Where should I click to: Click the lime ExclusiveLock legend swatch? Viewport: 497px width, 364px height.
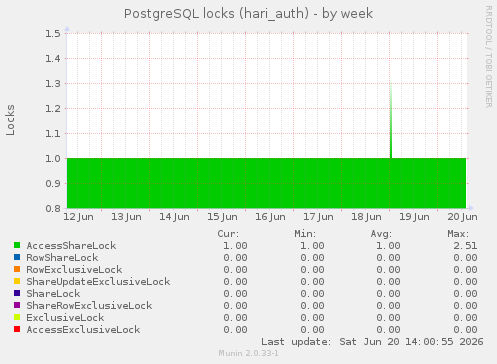click(x=17, y=317)
